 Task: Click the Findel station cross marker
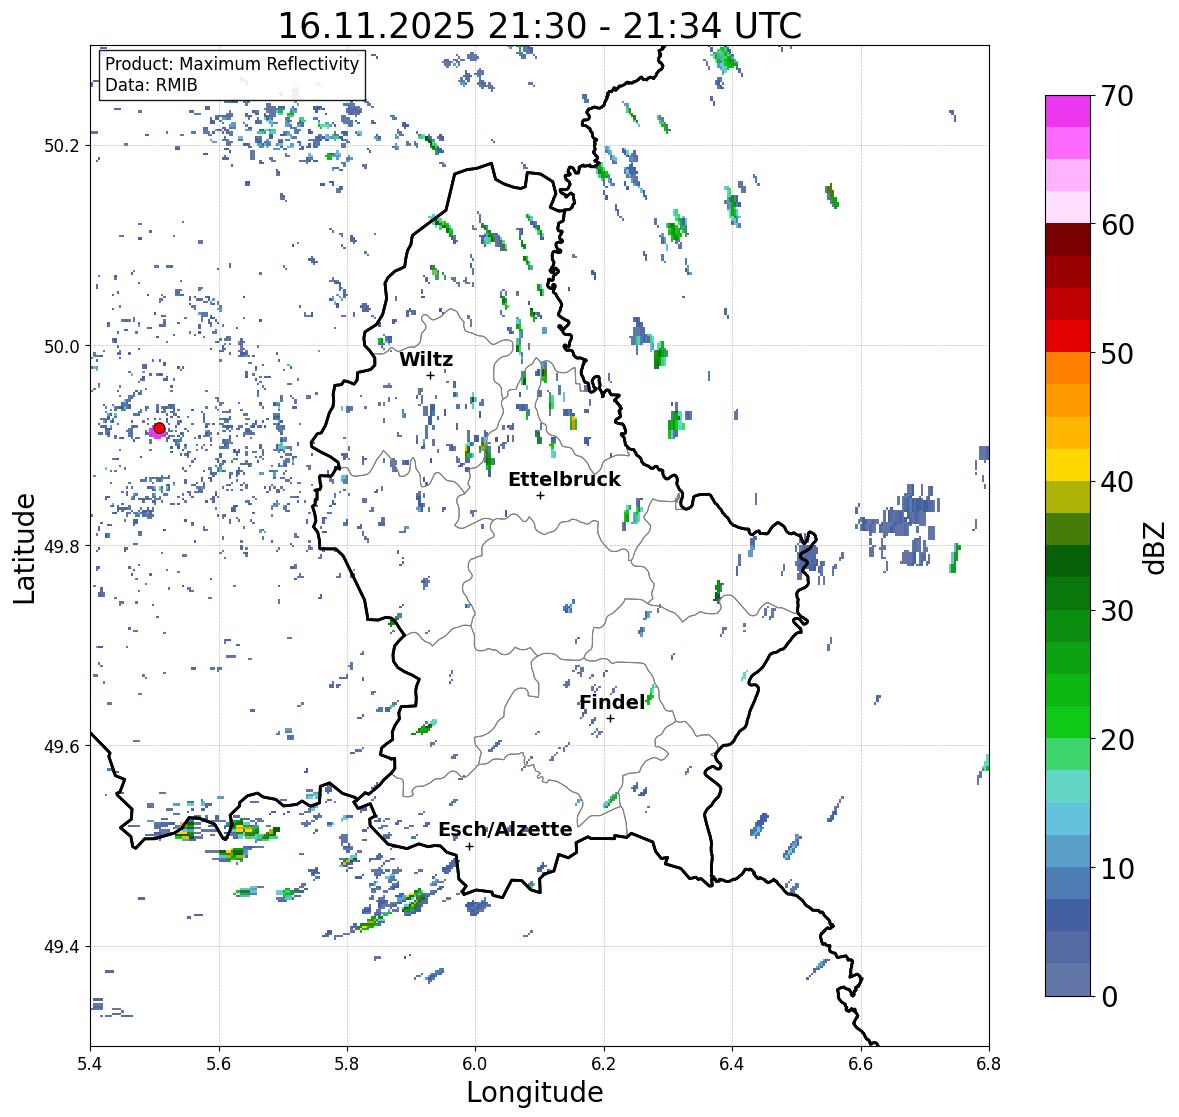pyautogui.click(x=611, y=719)
